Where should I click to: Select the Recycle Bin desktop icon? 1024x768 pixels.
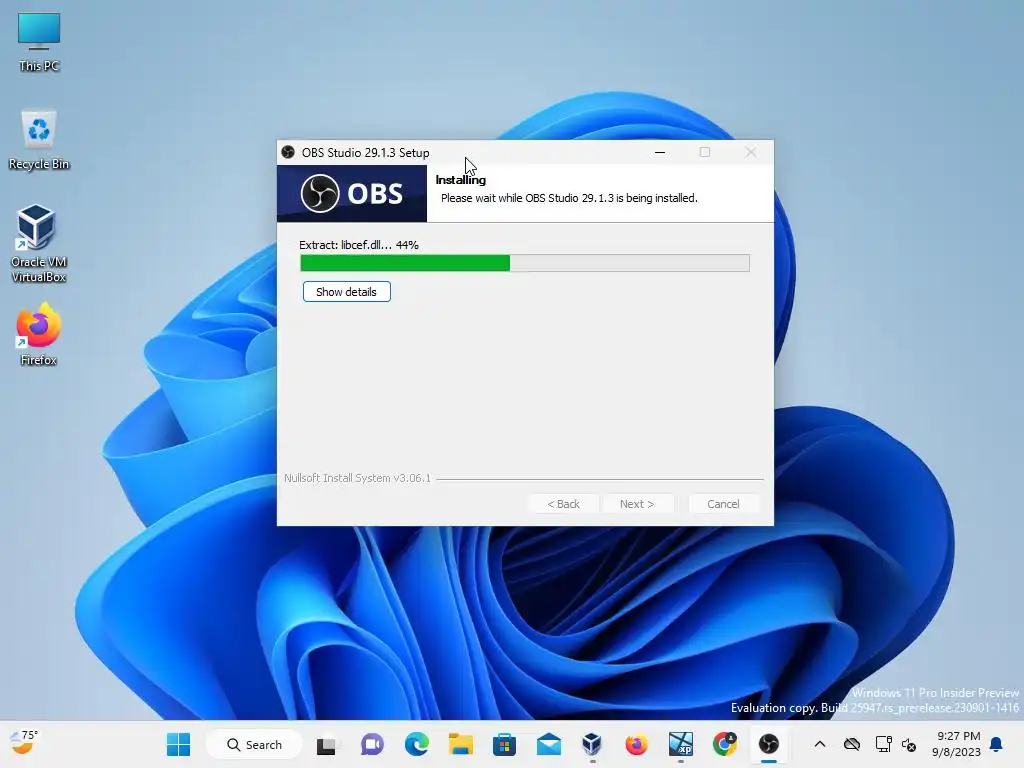pyautogui.click(x=39, y=140)
